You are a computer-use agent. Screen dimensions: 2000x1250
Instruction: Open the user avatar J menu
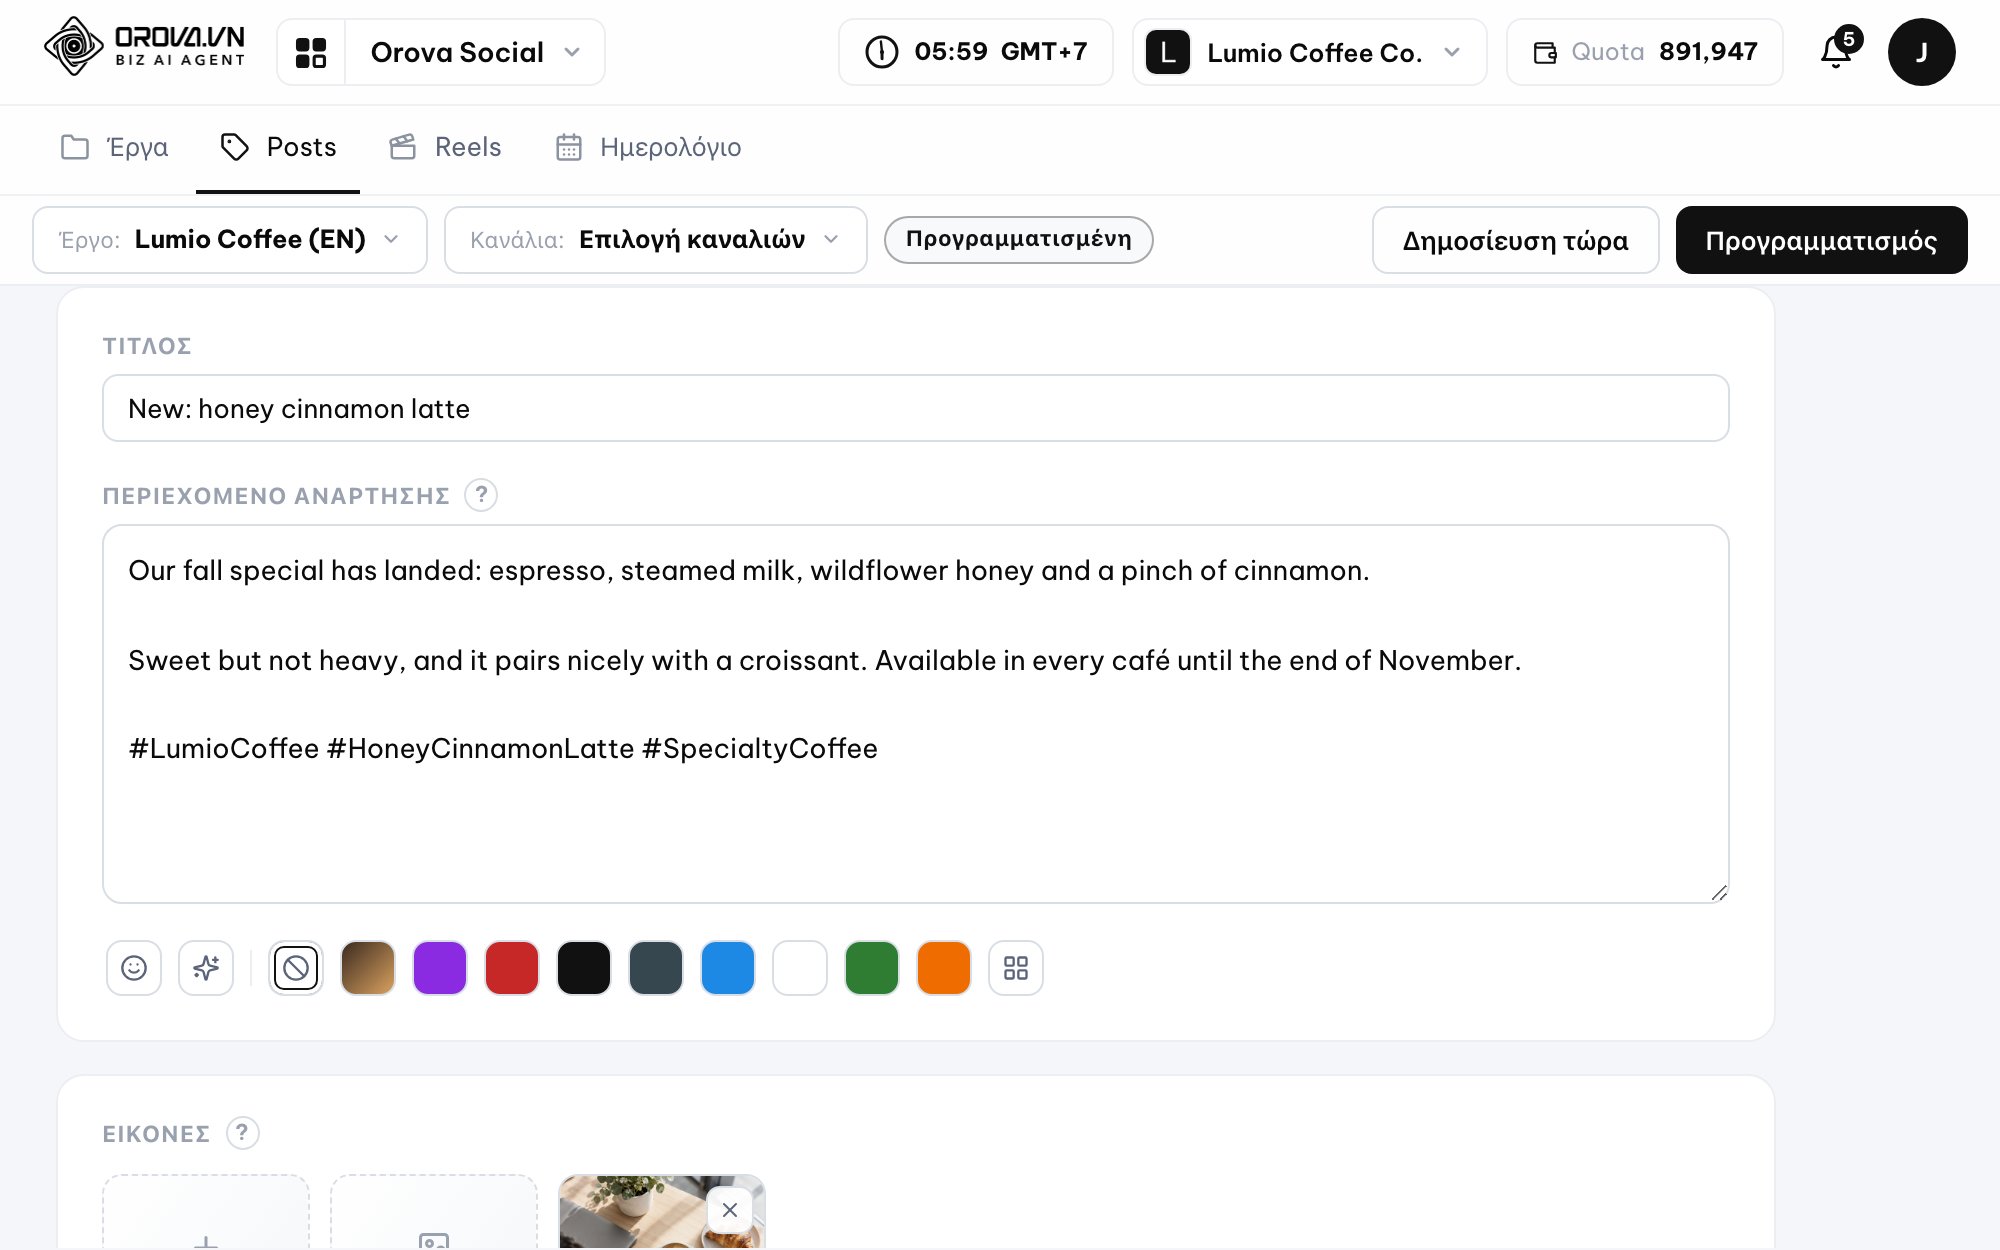pos(1921,52)
